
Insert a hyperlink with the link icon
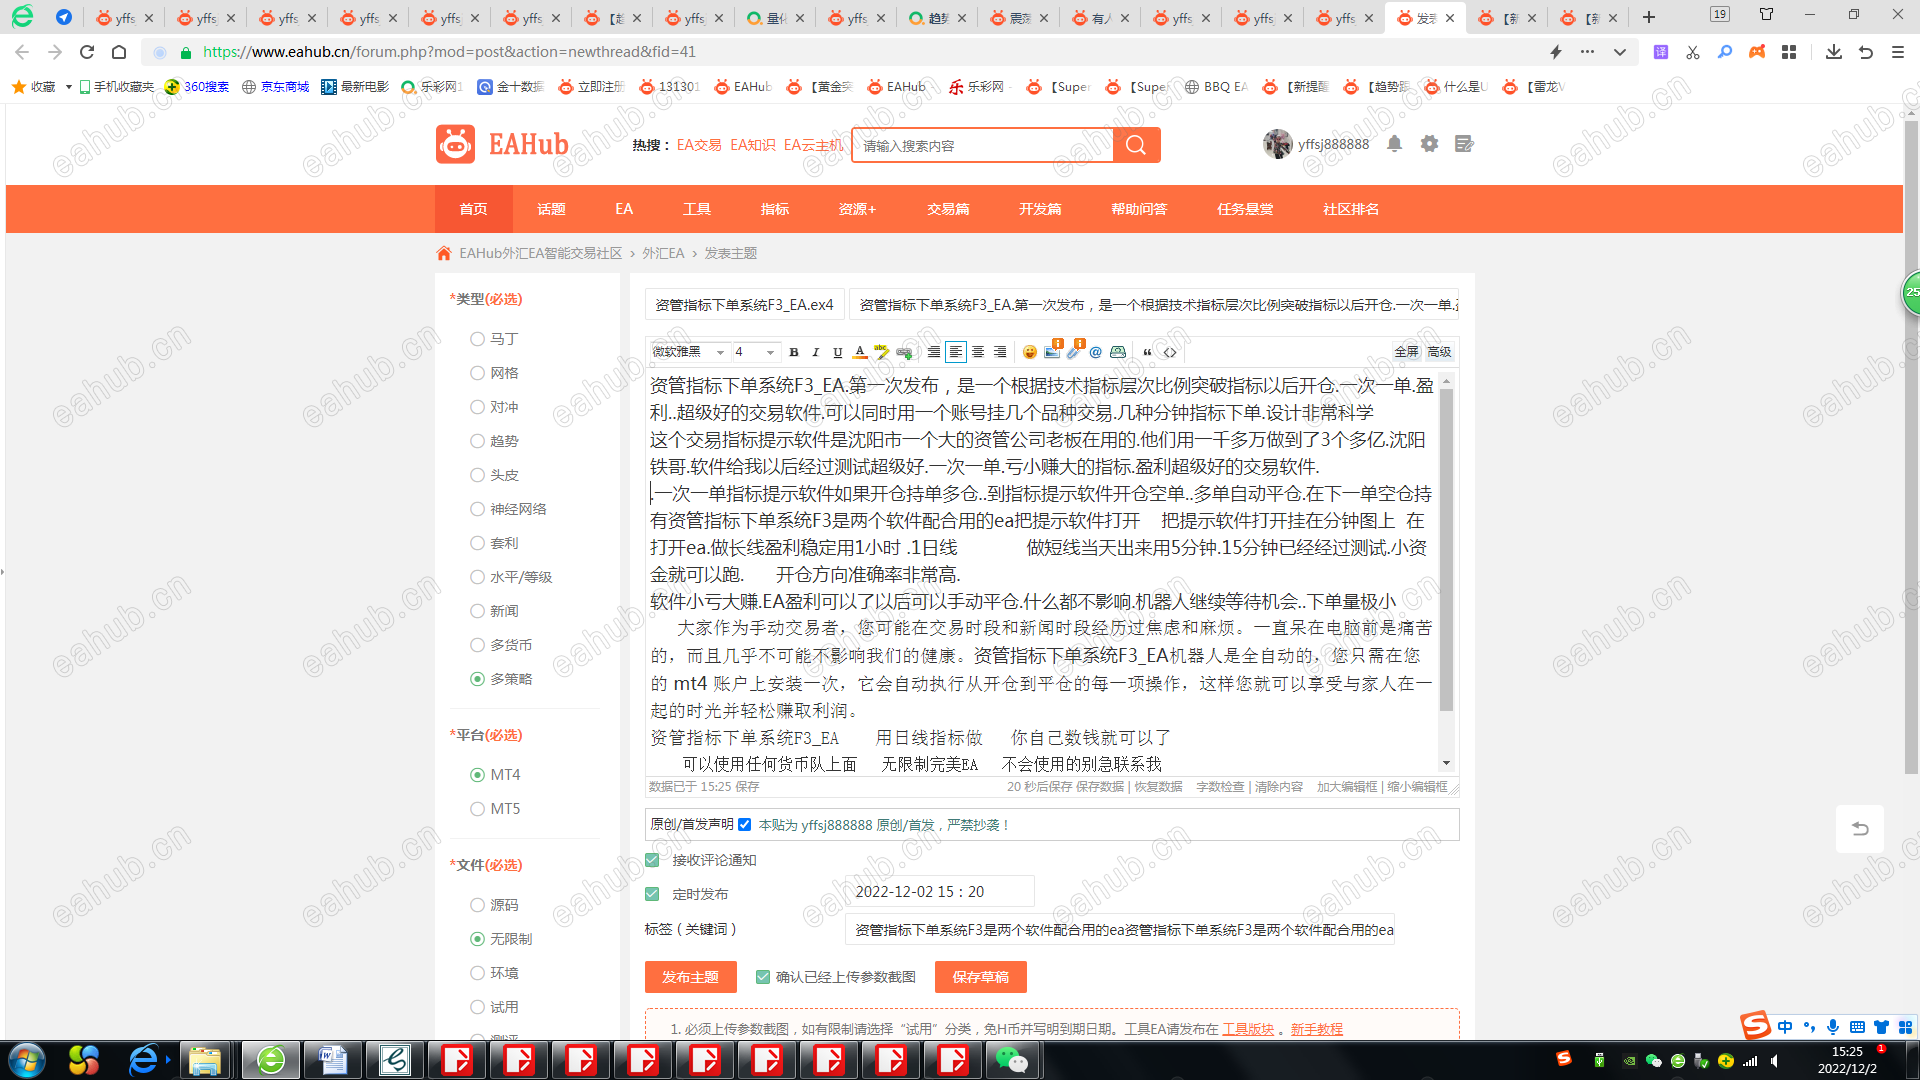tap(904, 352)
